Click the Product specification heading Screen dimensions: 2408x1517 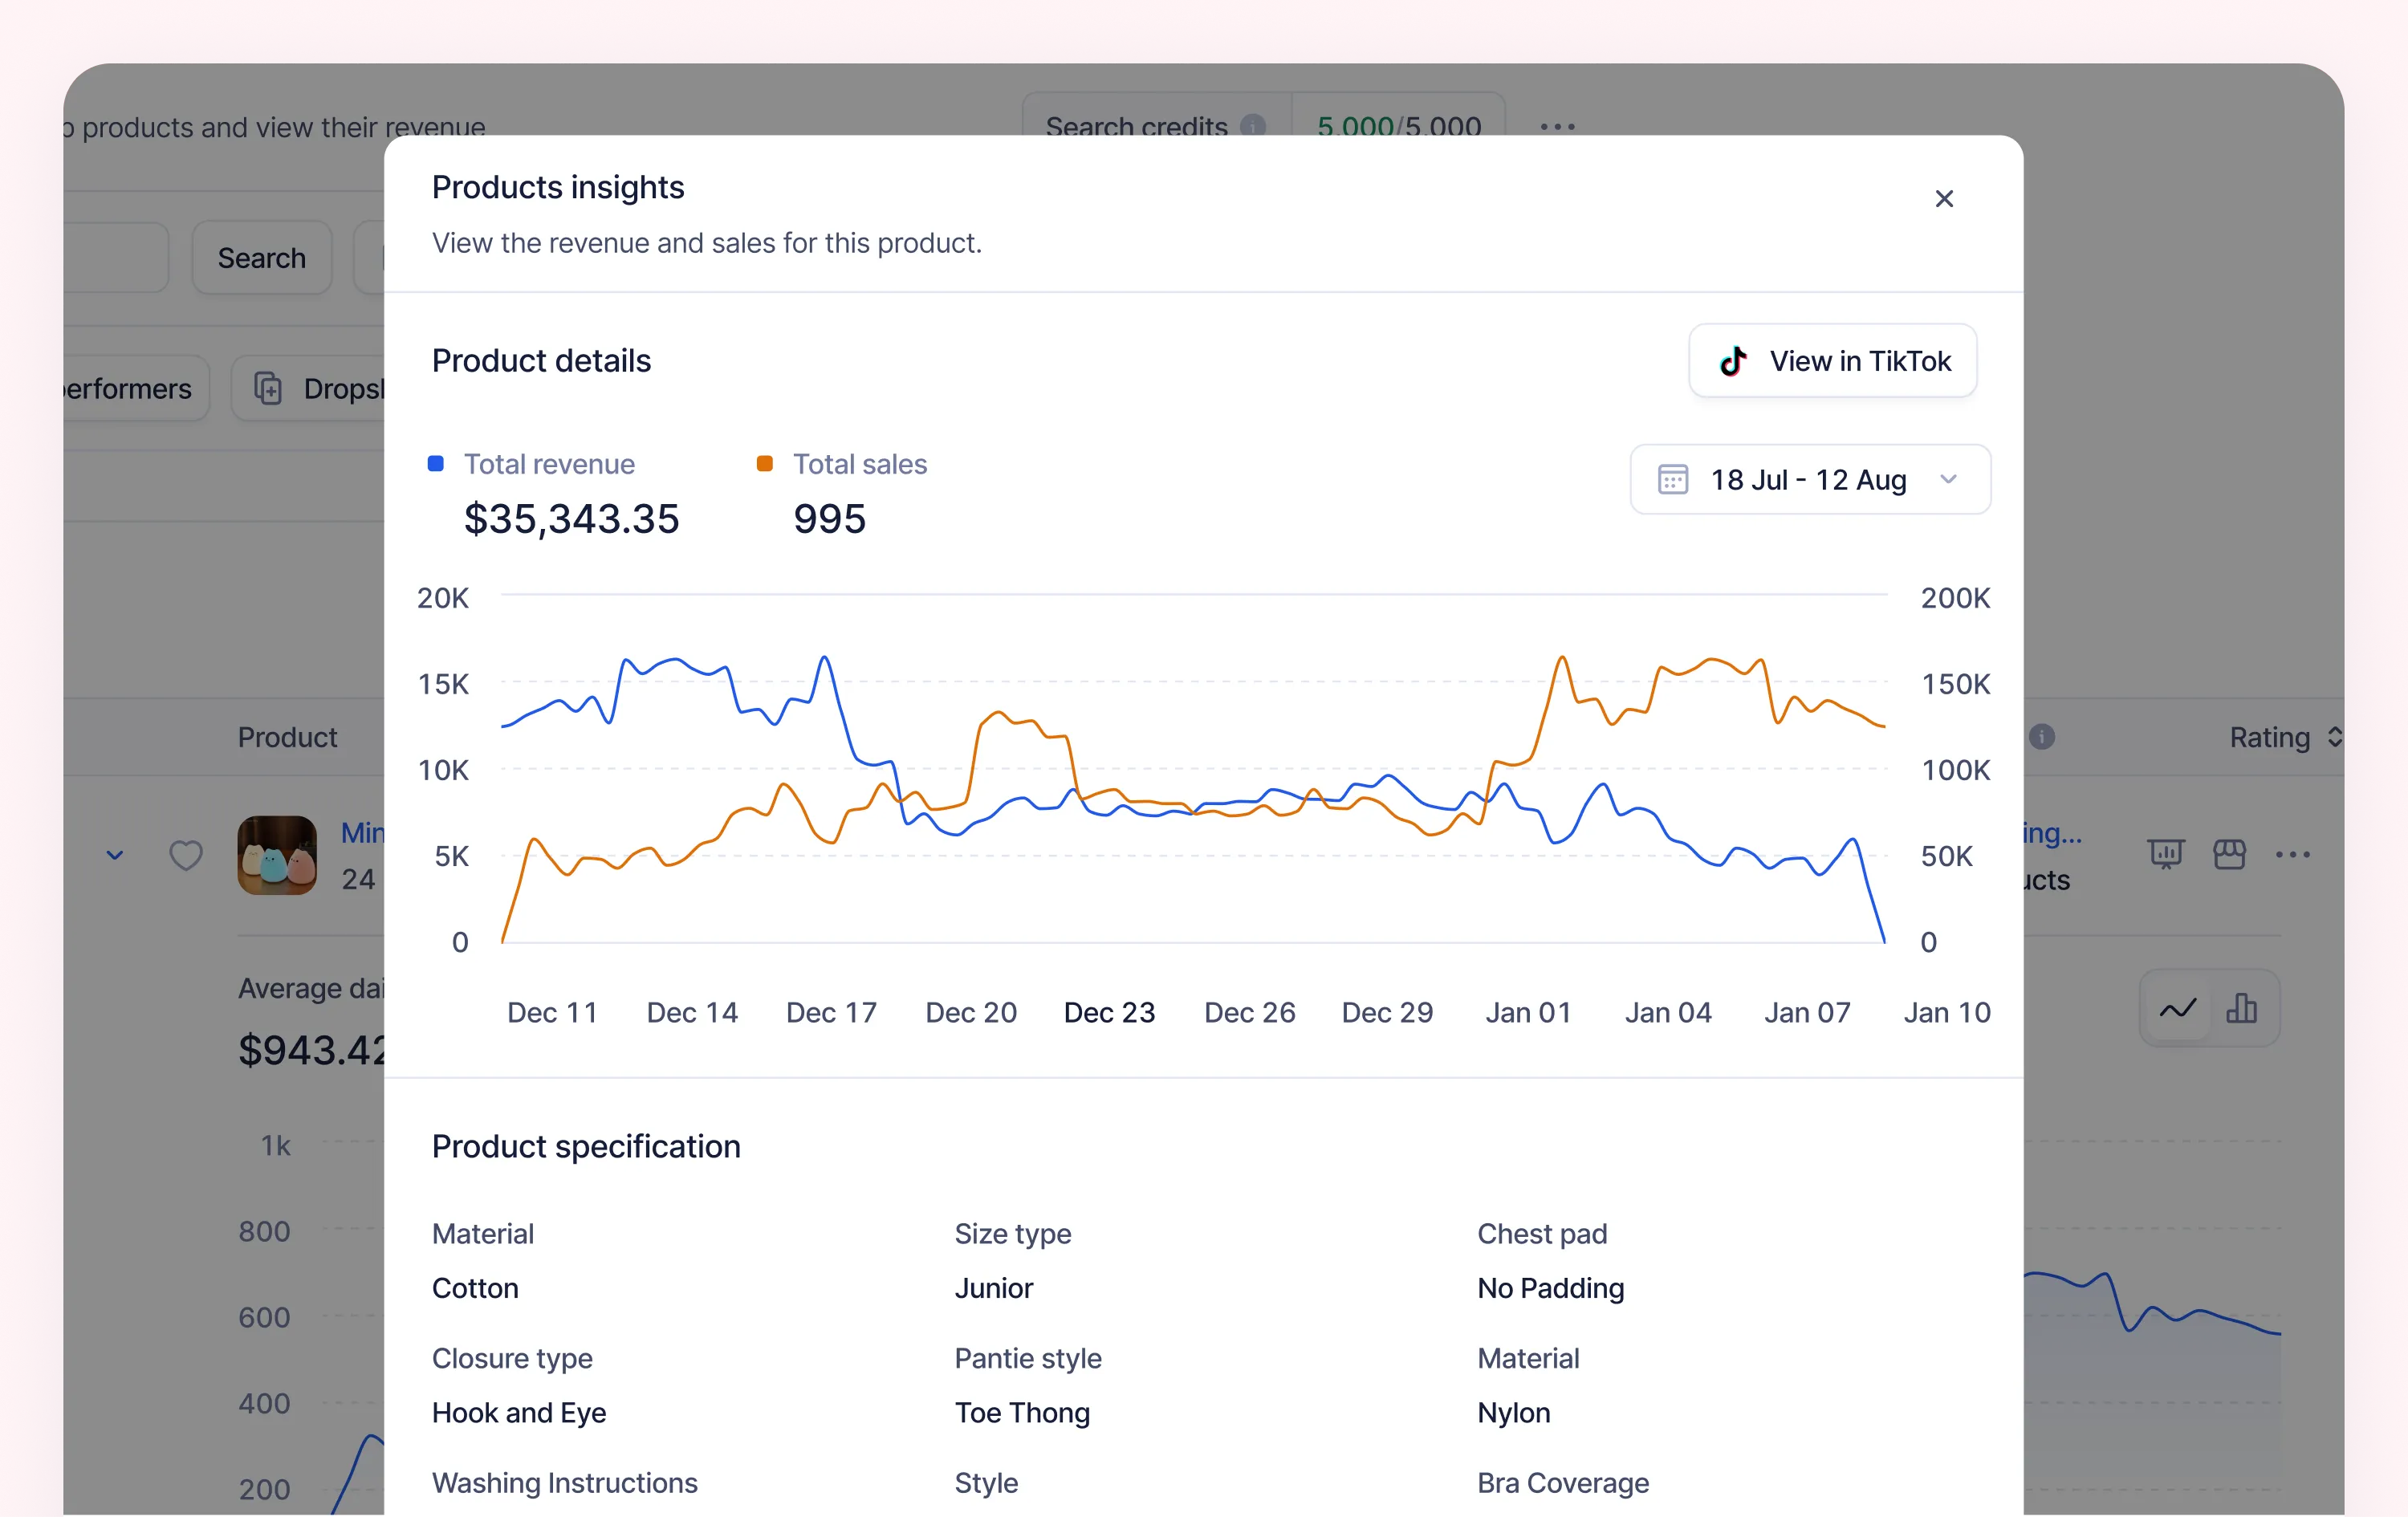586,1147
